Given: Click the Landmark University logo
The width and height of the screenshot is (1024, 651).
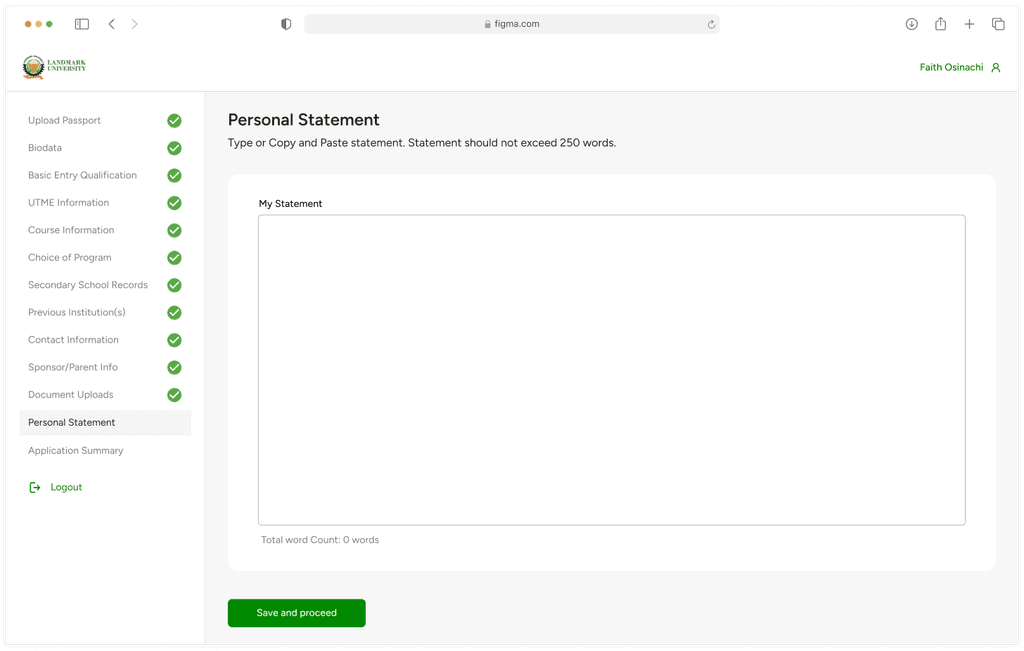Looking at the screenshot, I should coord(54,67).
